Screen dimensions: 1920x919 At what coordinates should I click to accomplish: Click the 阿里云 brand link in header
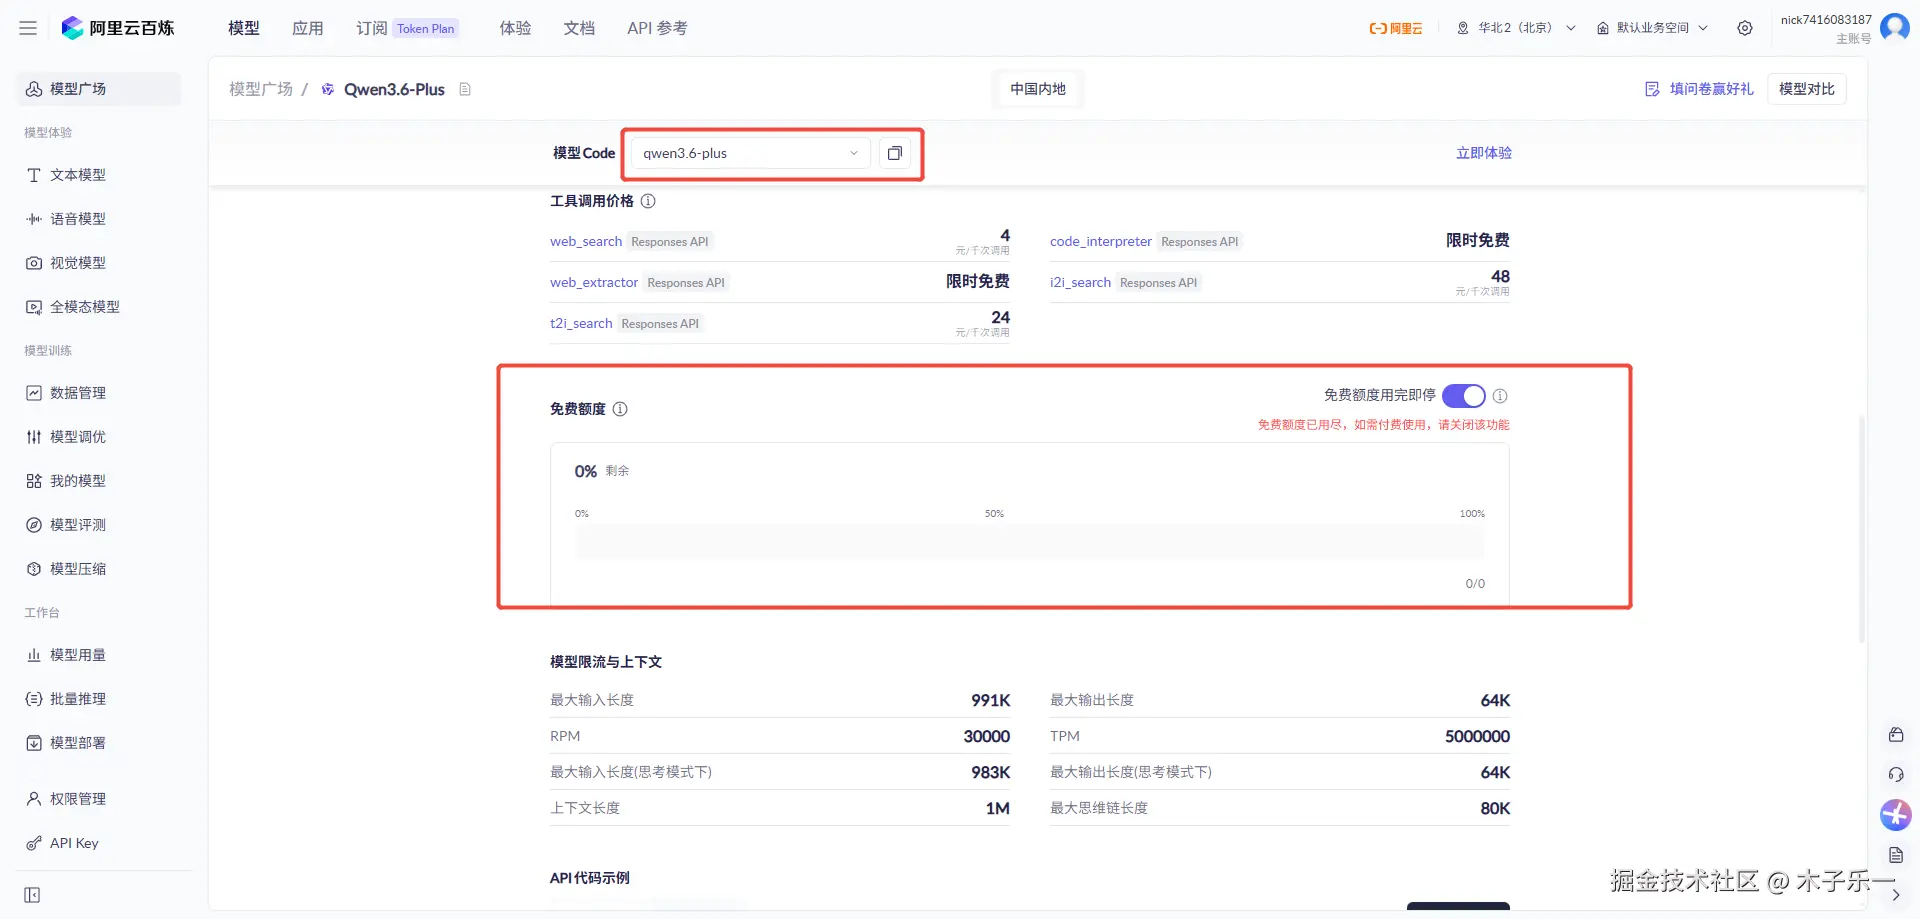(1396, 28)
